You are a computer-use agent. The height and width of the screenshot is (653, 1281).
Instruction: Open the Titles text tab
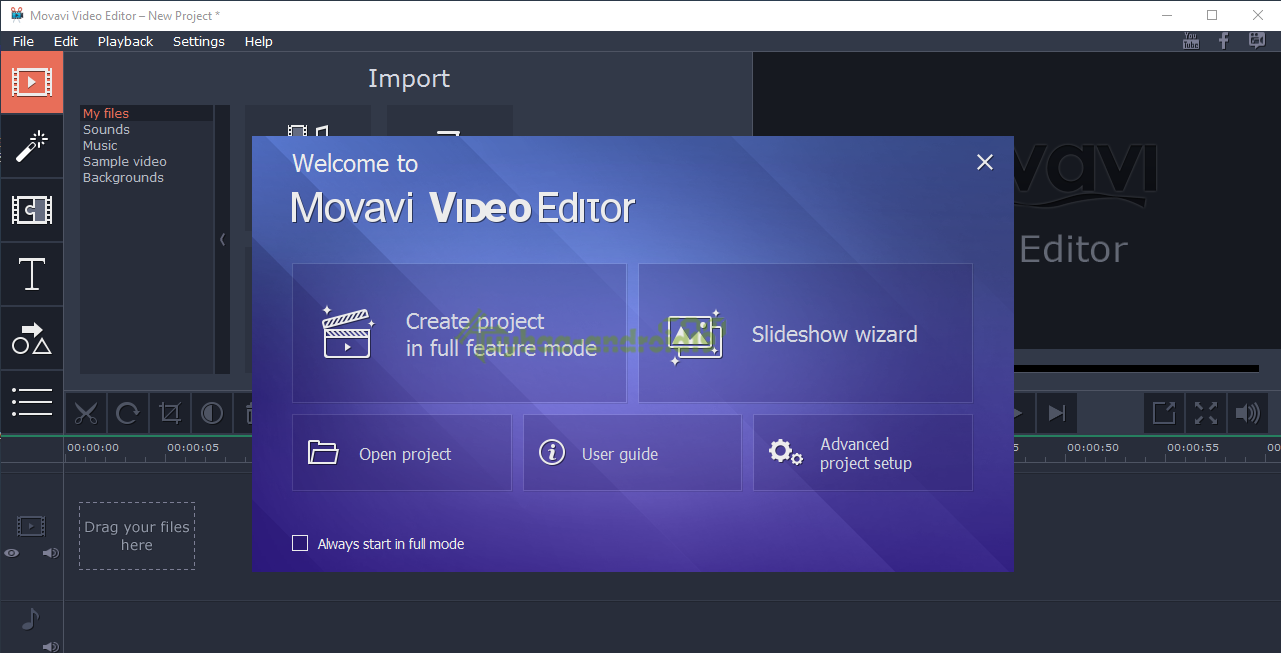(x=32, y=274)
